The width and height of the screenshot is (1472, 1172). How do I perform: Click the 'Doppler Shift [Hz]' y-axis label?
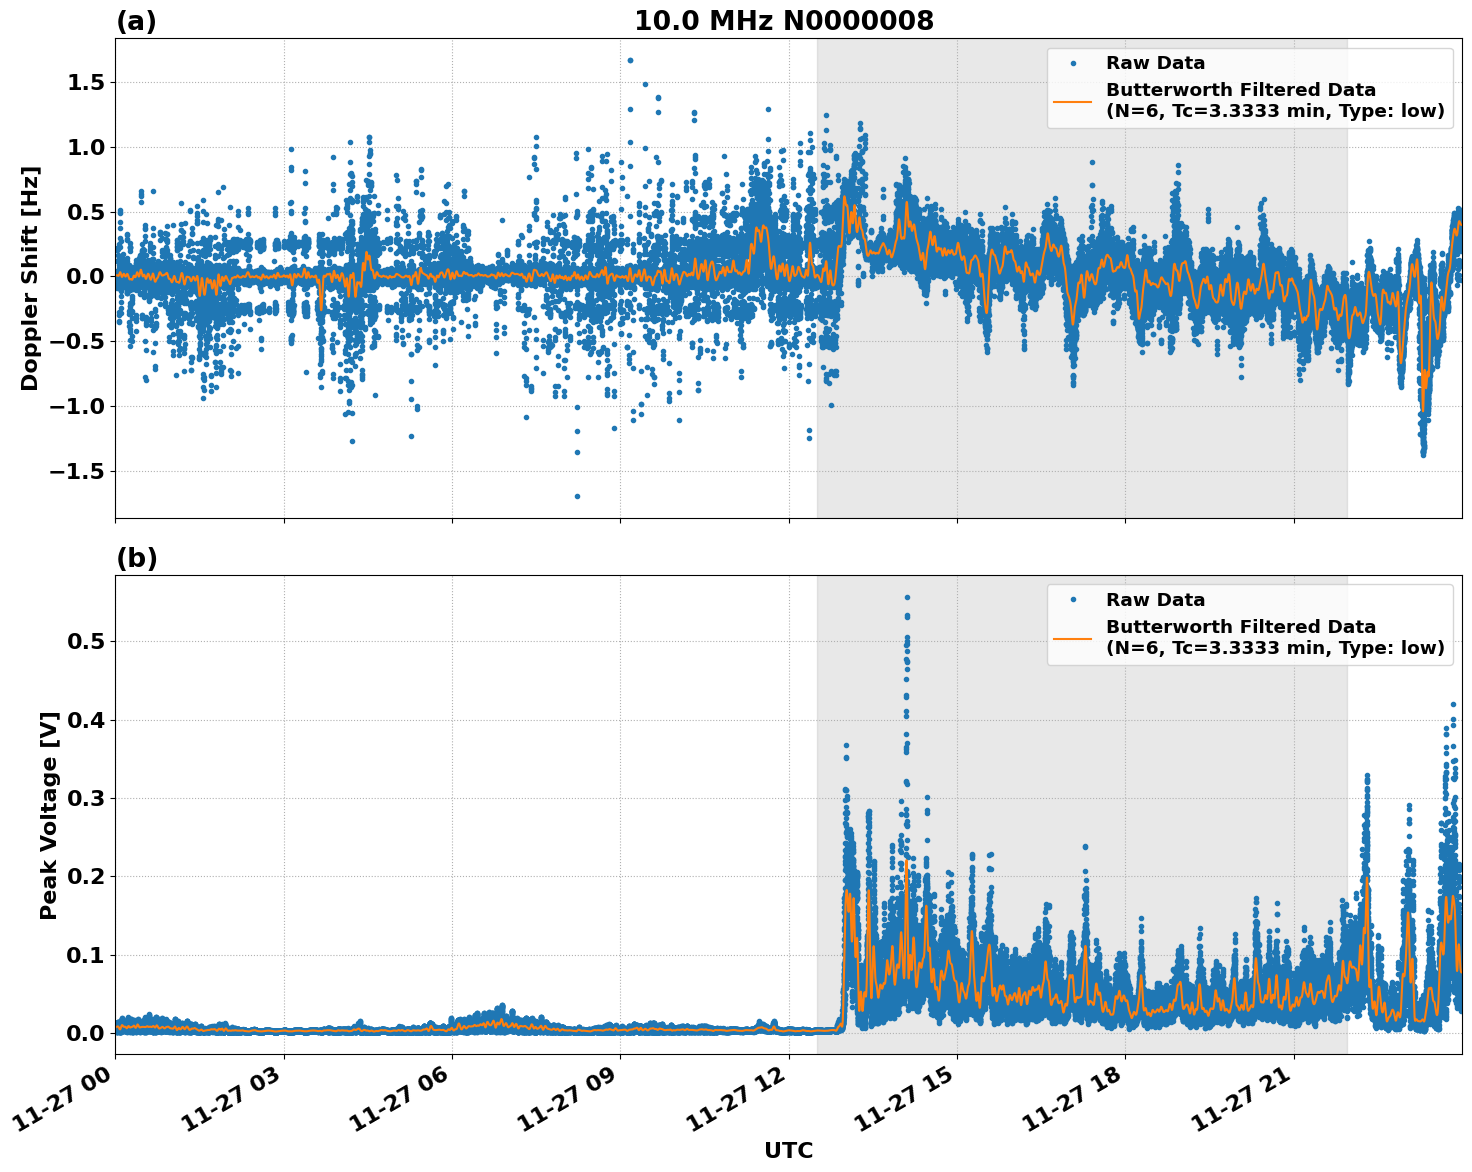30,278
